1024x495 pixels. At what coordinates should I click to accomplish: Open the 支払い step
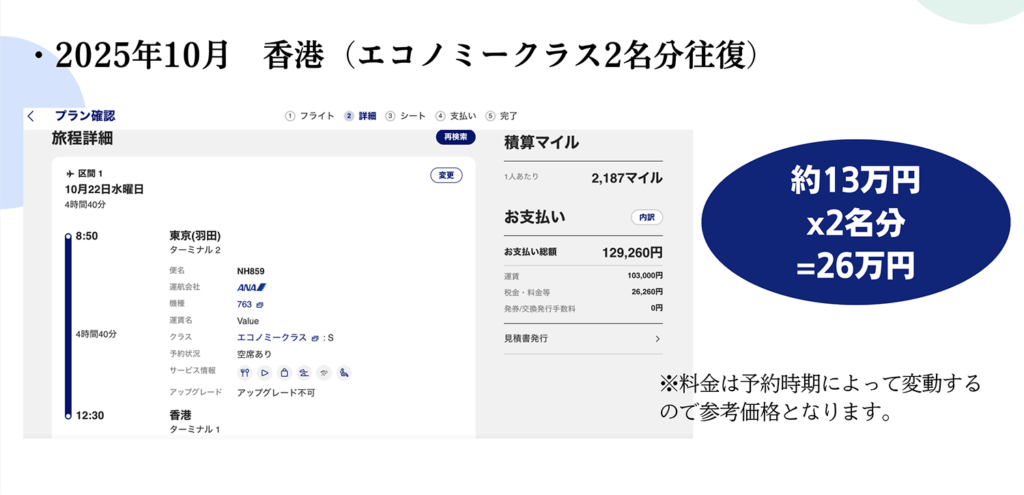456,116
